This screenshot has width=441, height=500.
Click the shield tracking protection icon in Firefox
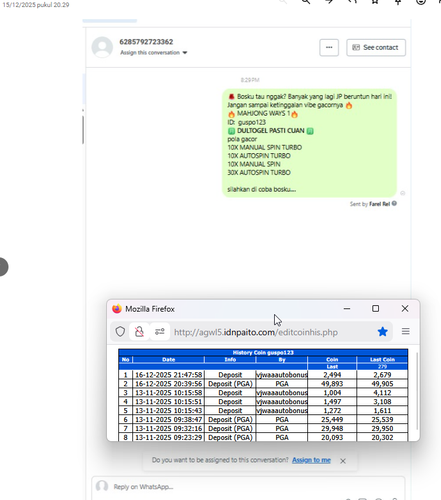pos(120,332)
